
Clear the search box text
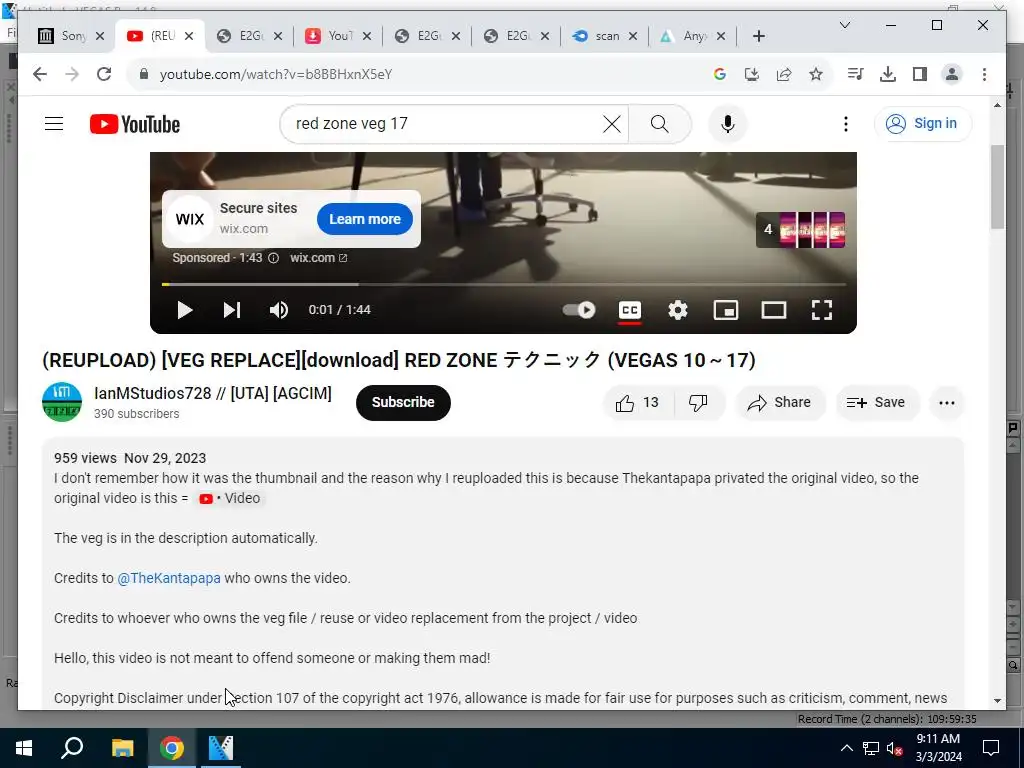[611, 123]
